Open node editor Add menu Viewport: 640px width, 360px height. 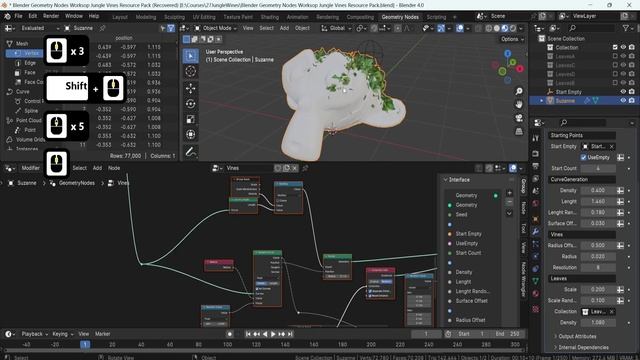(x=97, y=168)
